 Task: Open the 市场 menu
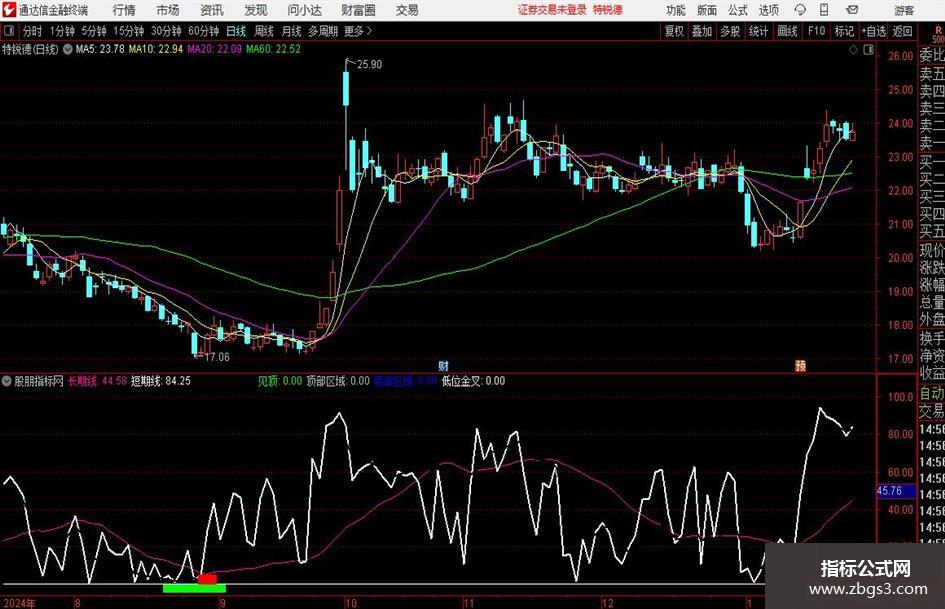[168, 10]
